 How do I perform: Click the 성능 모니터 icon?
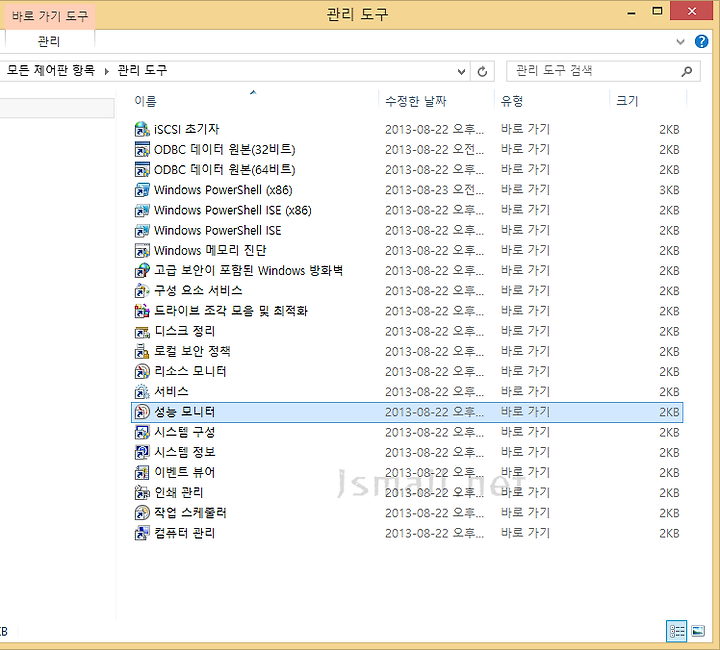142,412
